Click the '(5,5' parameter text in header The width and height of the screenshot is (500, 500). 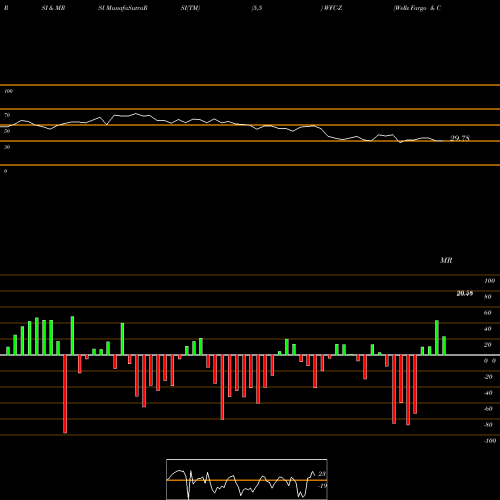point(257,8)
